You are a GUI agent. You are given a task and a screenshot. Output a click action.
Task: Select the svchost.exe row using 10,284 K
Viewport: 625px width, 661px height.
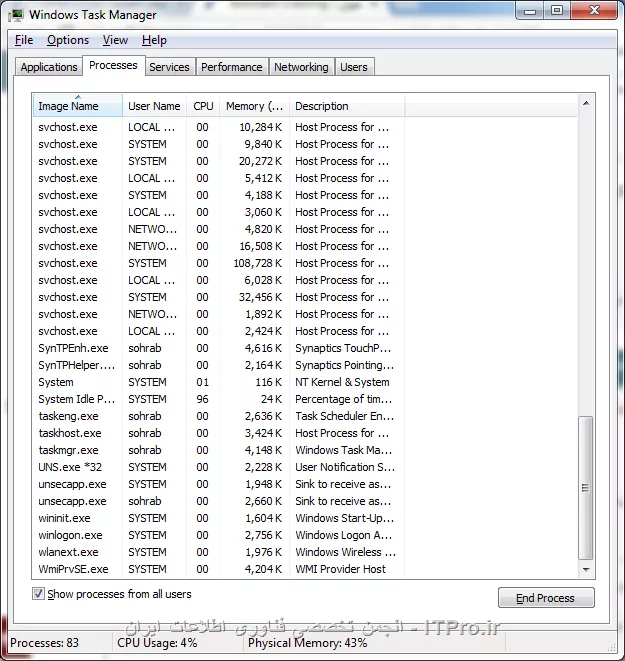[x=218, y=127]
